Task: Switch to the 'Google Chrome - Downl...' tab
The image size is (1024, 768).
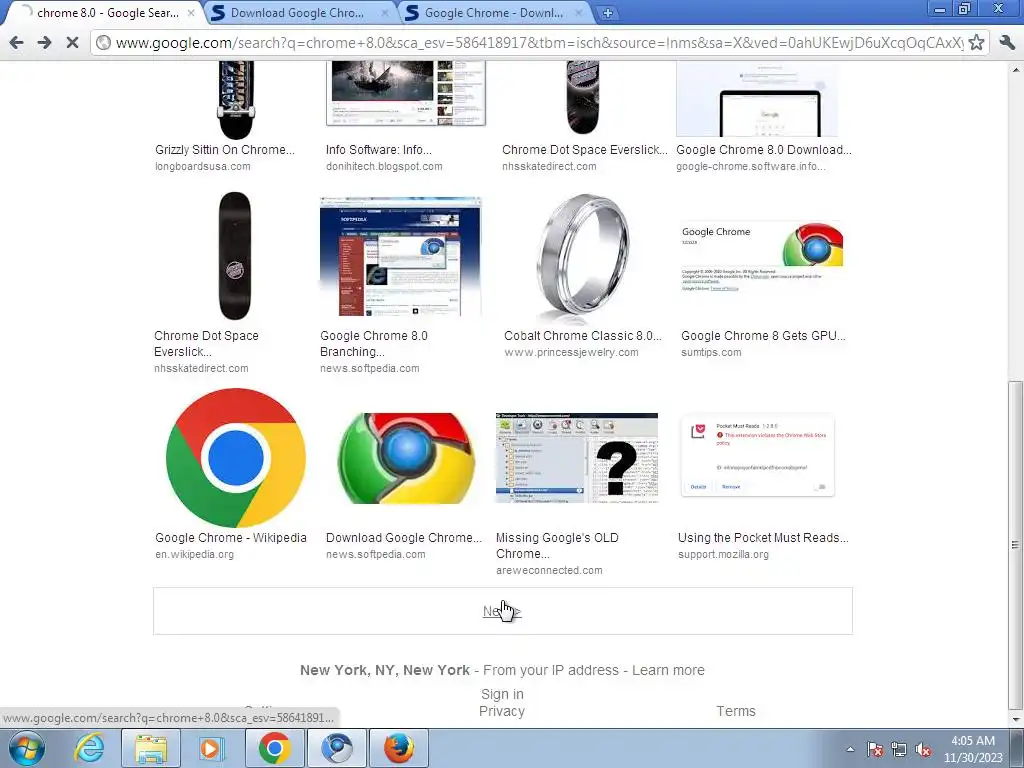Action: pos(493,13)
